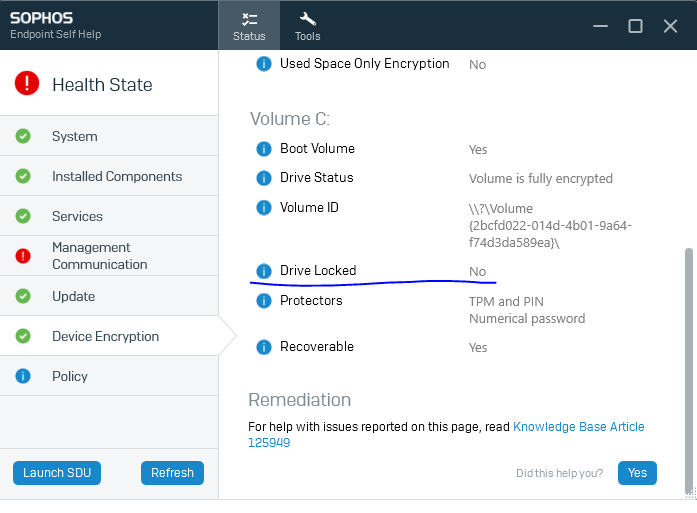Click the Remediation heading
The height and width of the screenshot is (513, 697).
pyautogui.click(x=300, y=400)
